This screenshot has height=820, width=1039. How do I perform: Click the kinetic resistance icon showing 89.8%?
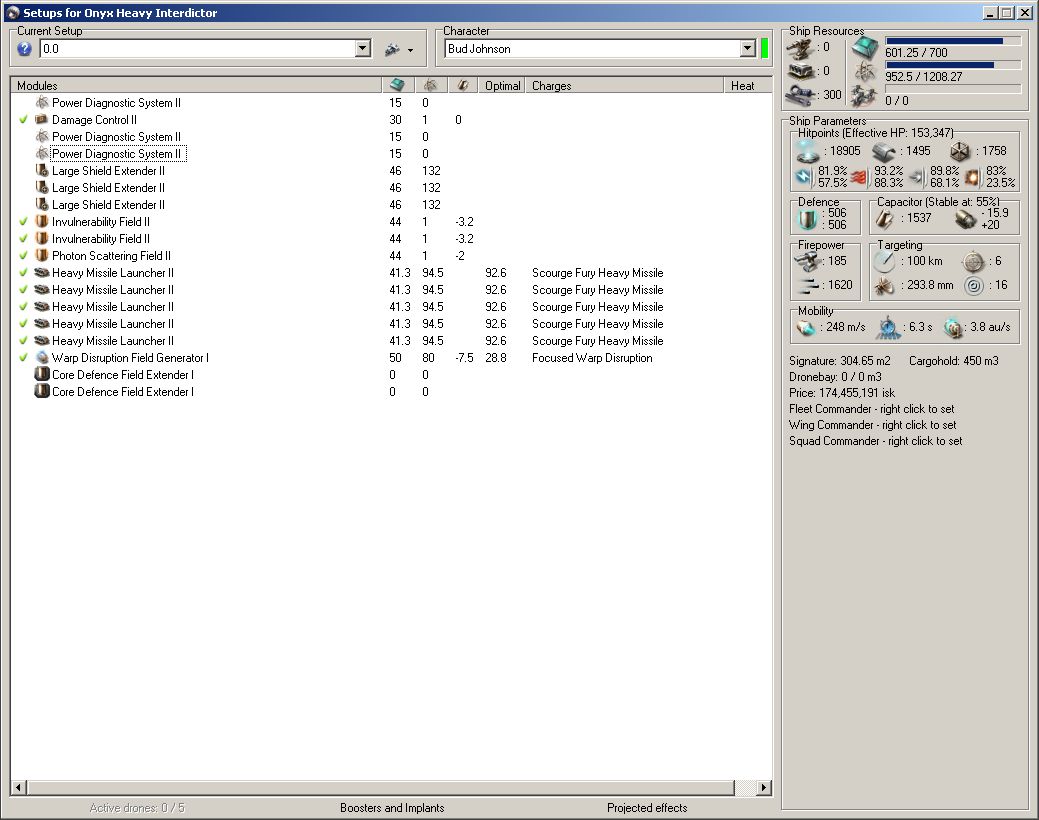click(x=916, y=177)
